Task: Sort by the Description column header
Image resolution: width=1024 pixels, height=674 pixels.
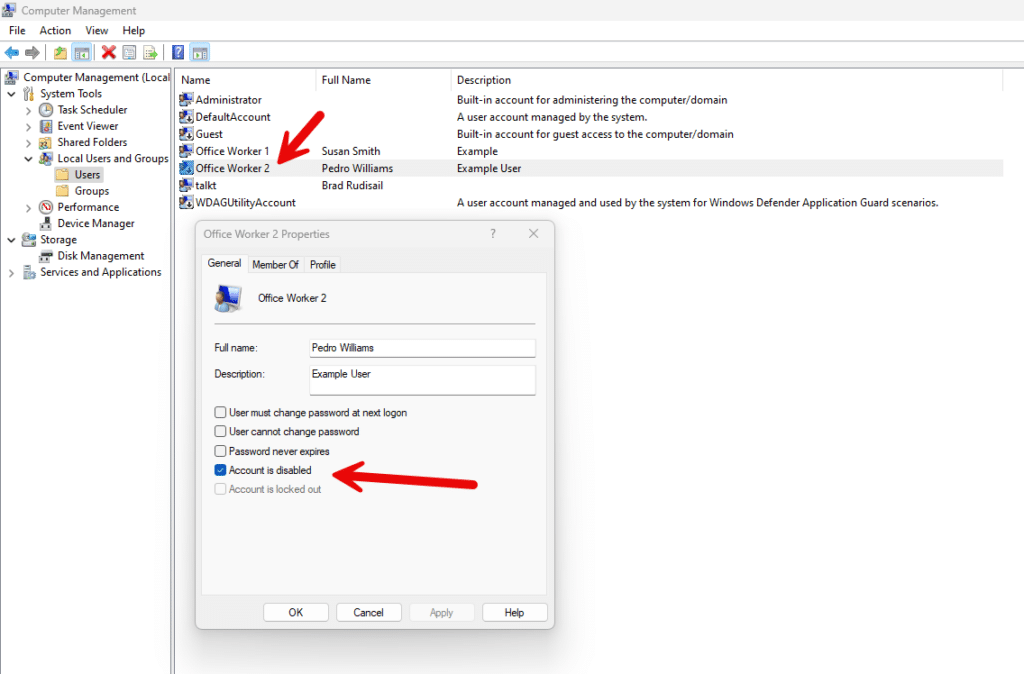Action: [727, 80]
